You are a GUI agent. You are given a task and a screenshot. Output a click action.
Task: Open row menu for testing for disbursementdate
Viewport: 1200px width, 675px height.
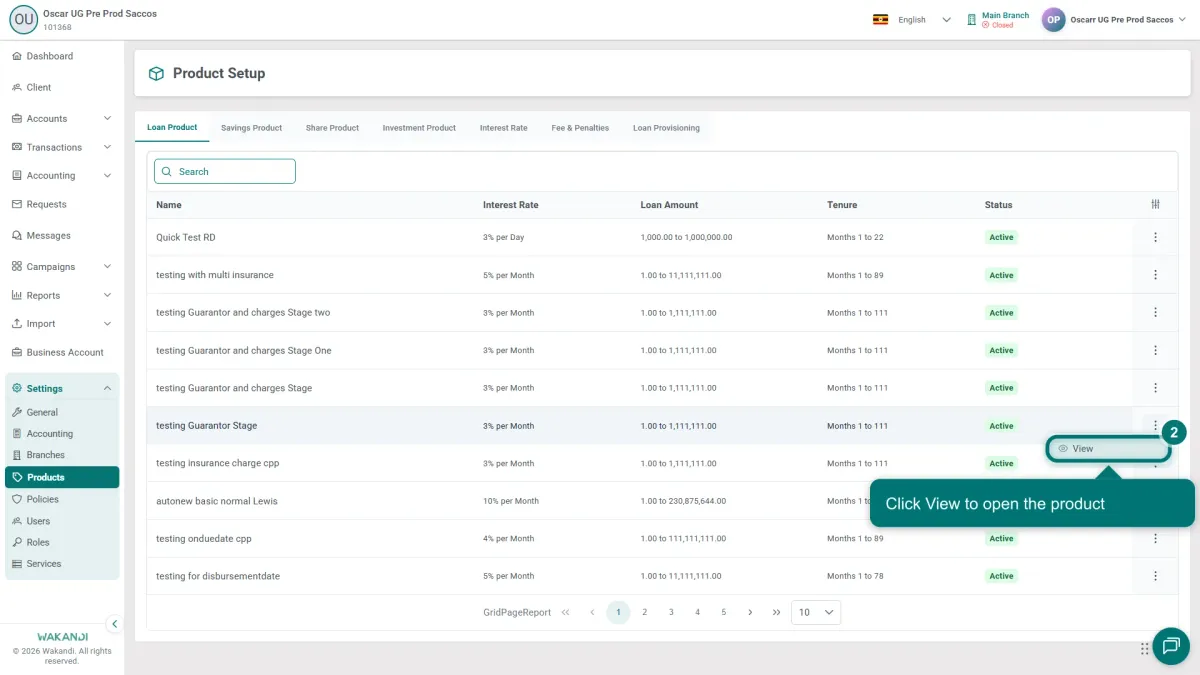click(1155, 576)
